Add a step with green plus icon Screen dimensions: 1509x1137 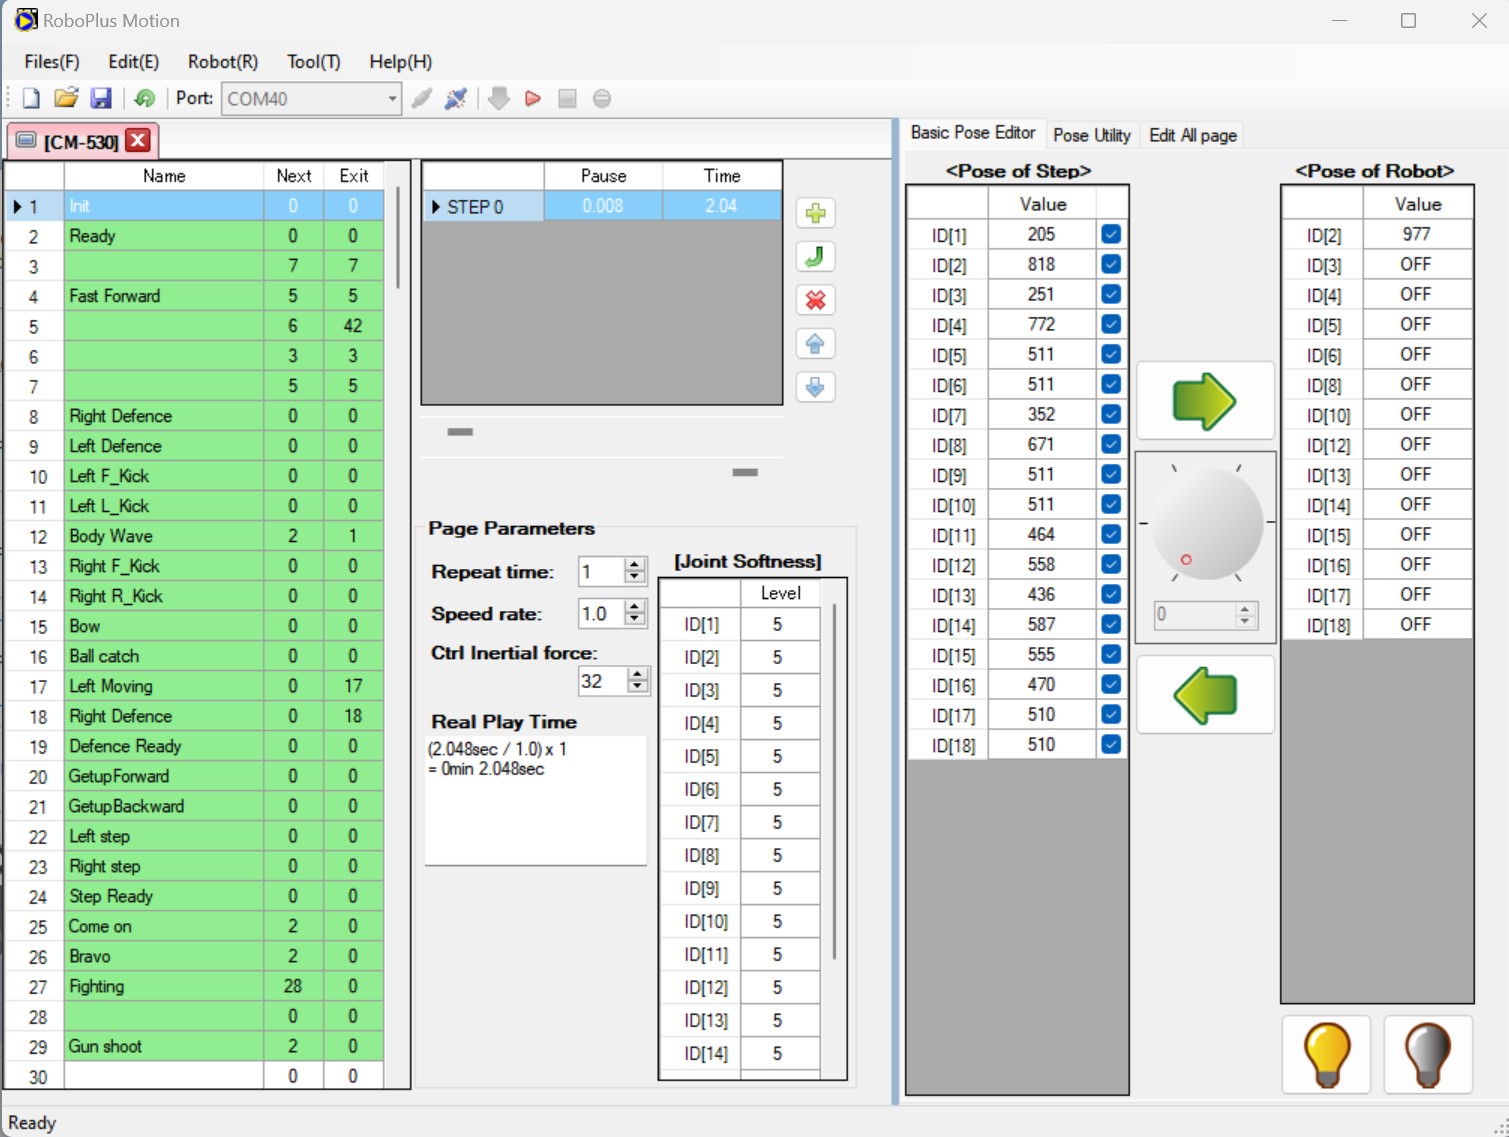816,213
